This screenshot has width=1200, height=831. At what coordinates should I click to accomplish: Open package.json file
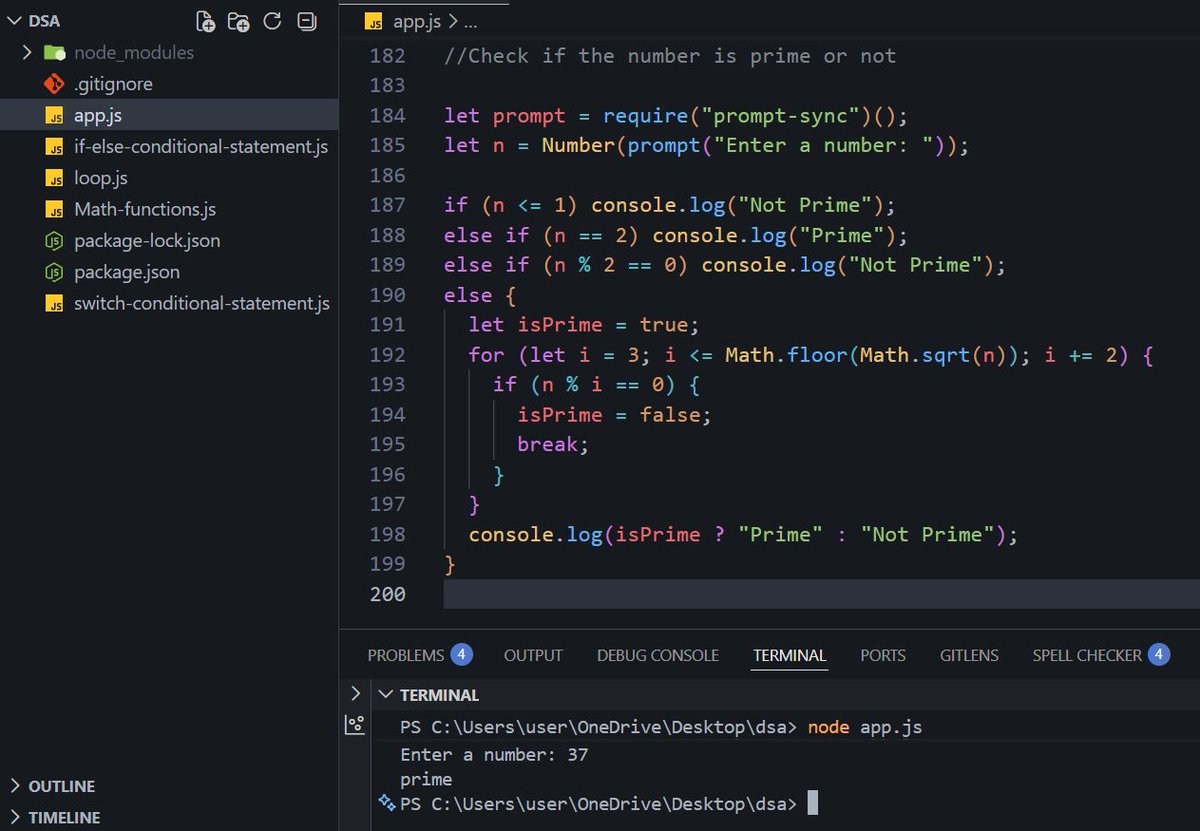click(x=127, y=271)
